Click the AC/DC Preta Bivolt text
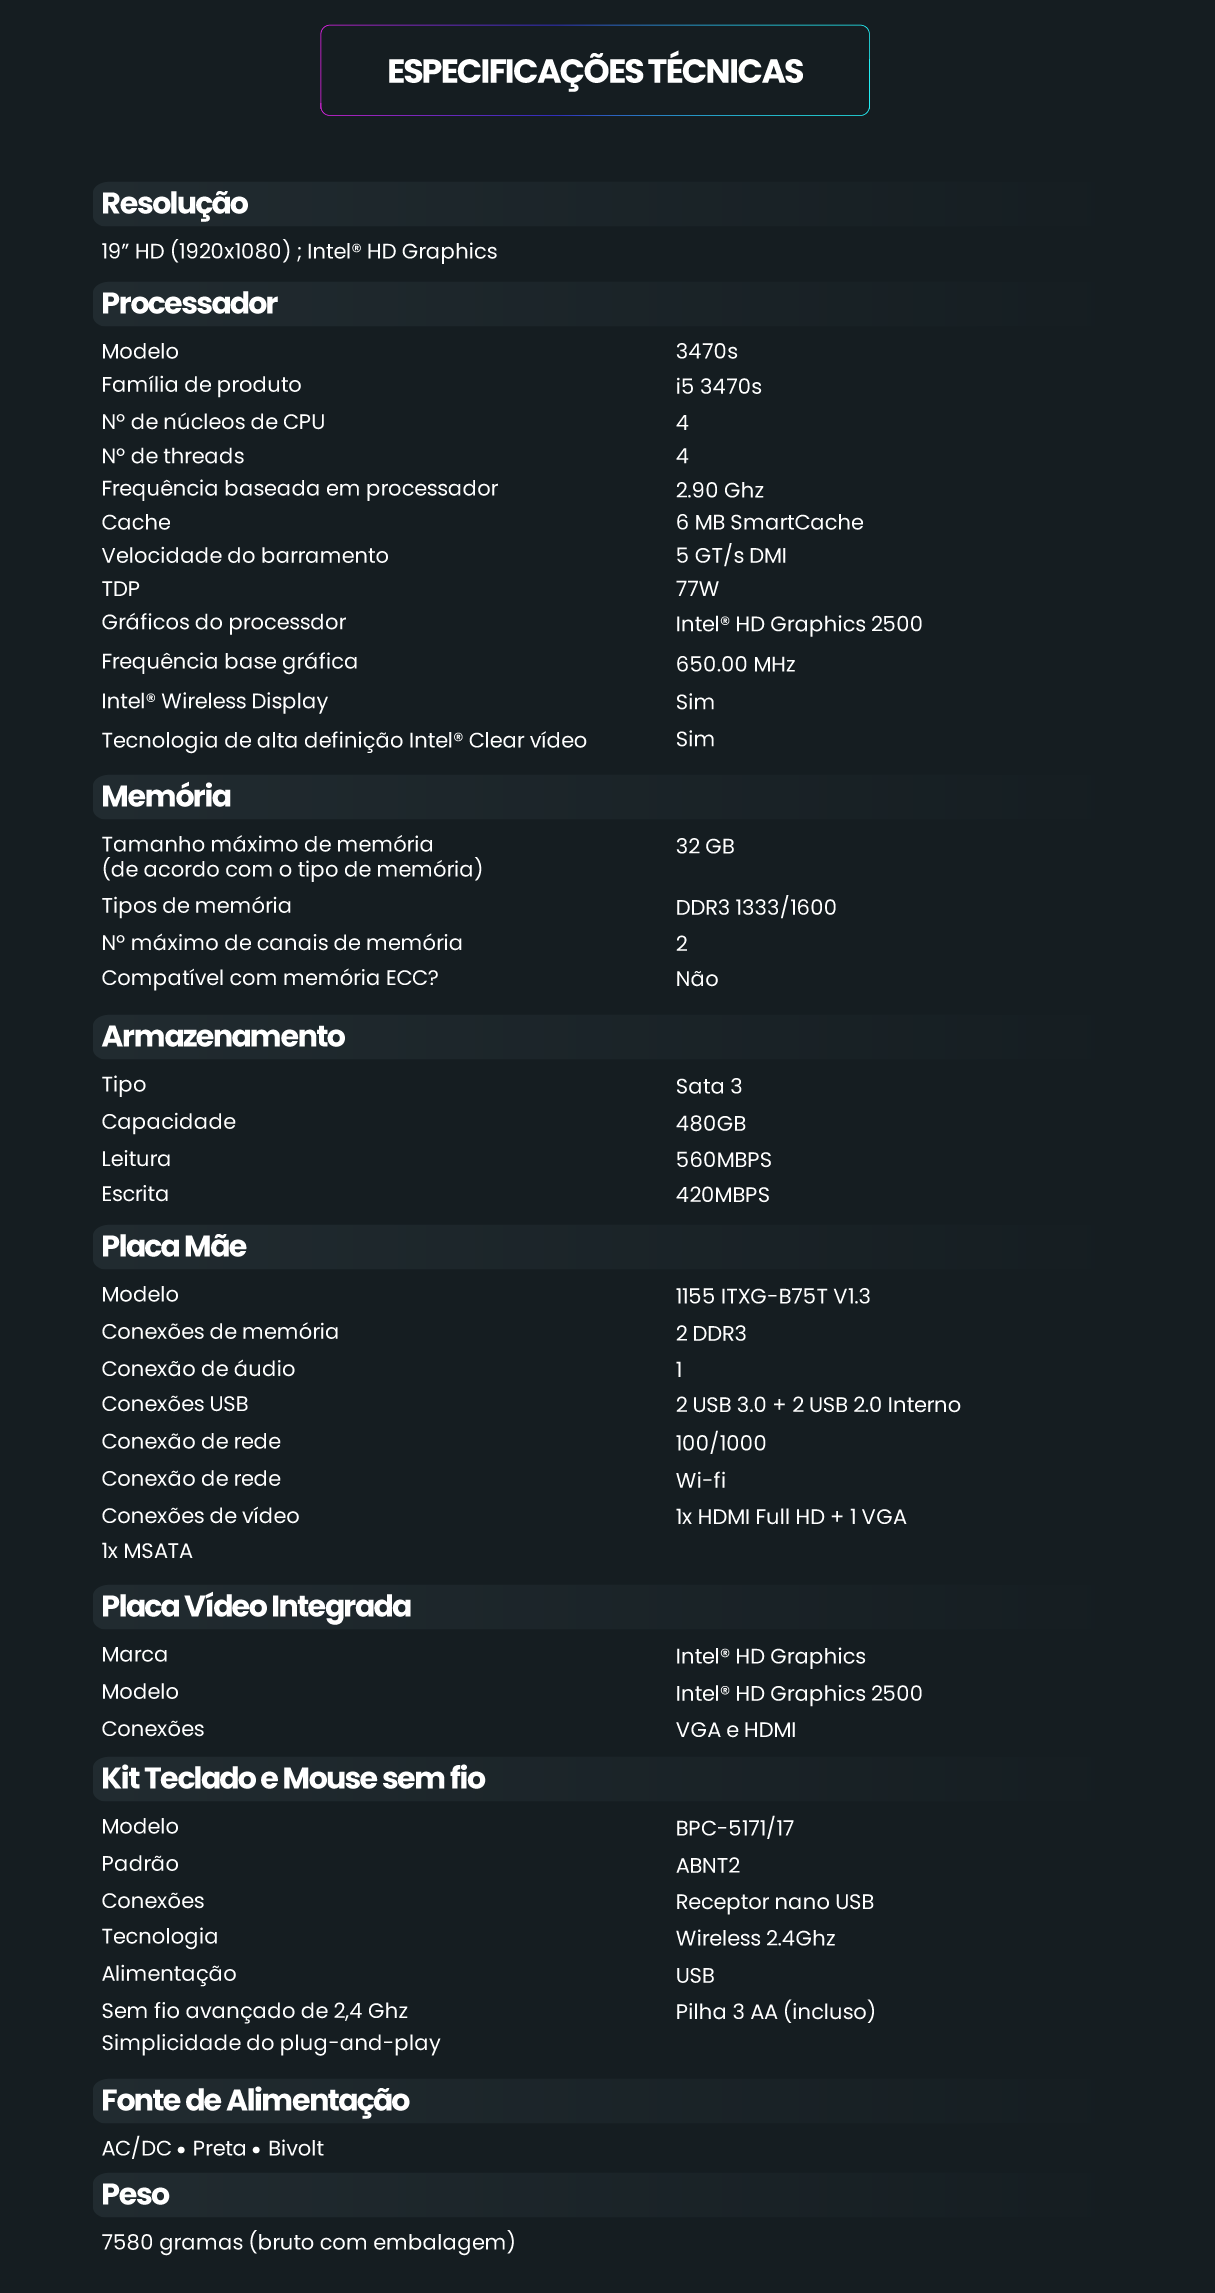 pos(212,2148)
